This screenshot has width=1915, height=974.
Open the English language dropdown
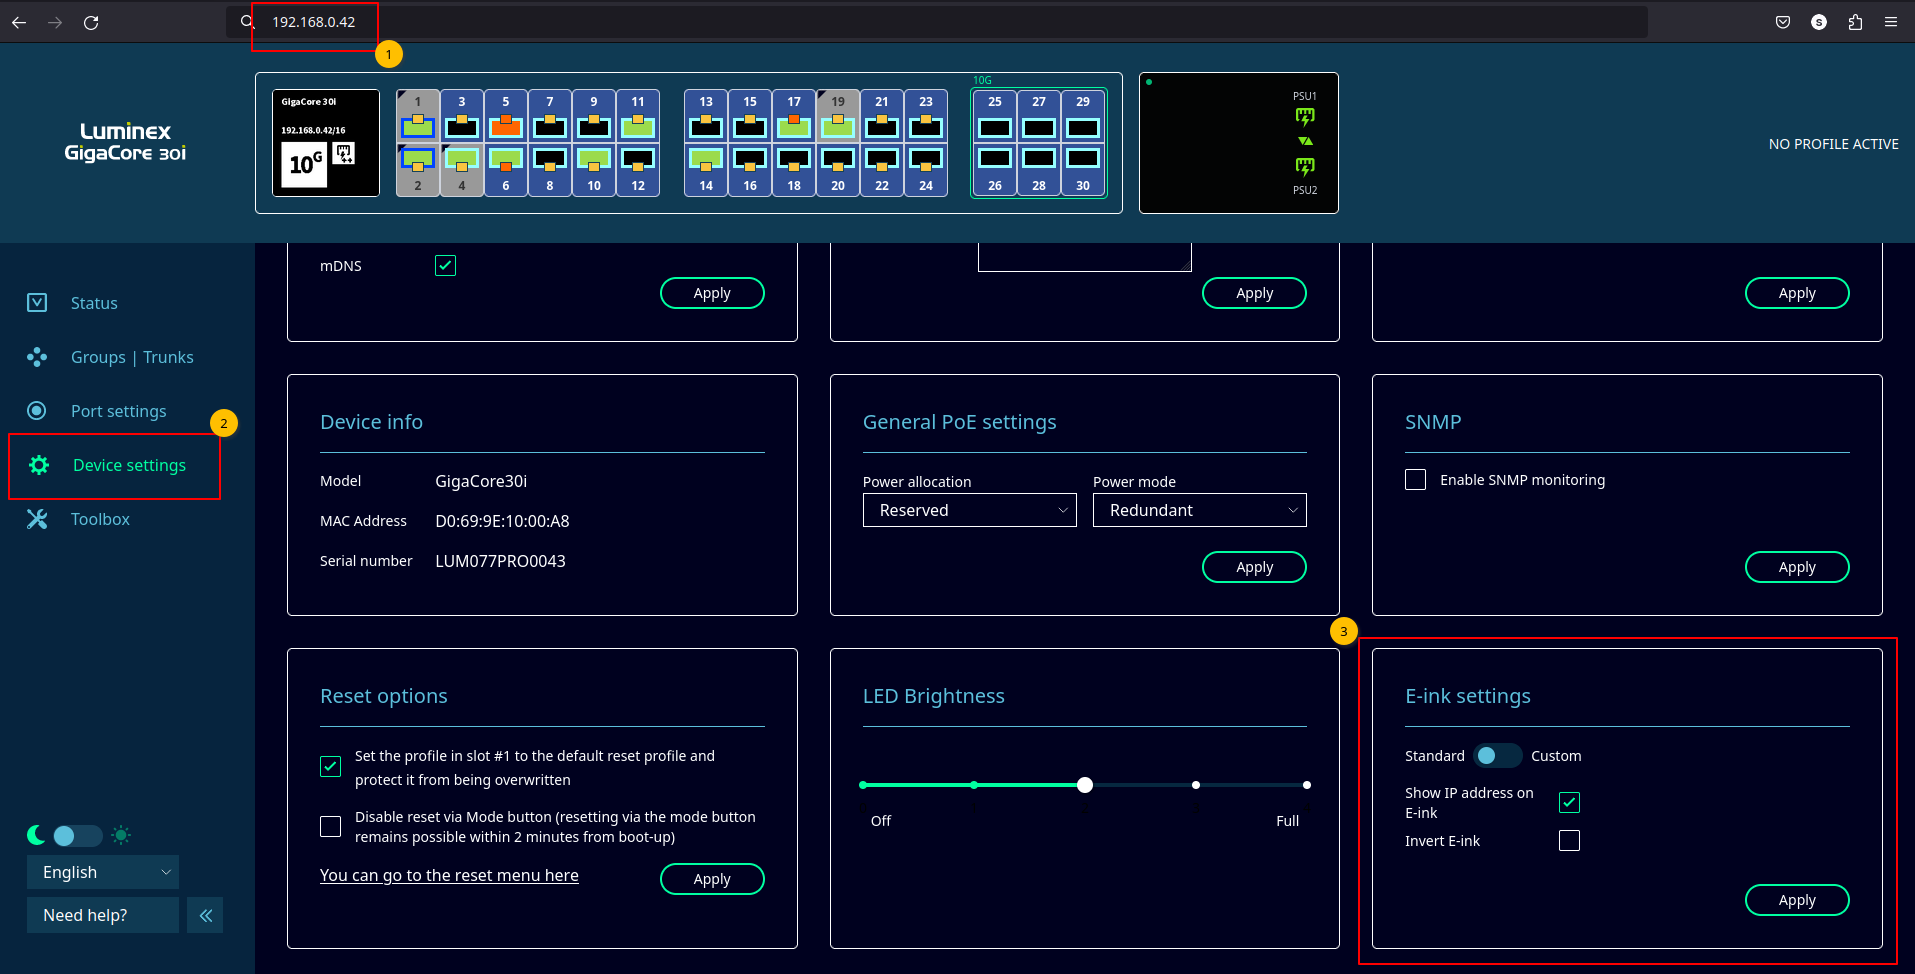pos(103,872)
